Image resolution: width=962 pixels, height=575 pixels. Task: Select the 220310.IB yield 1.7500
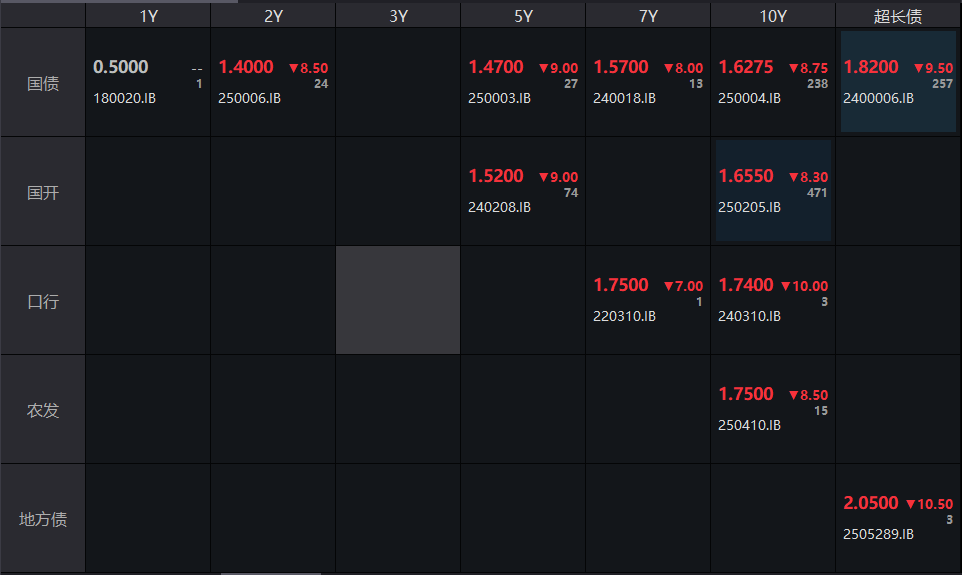tap(621, 285)
